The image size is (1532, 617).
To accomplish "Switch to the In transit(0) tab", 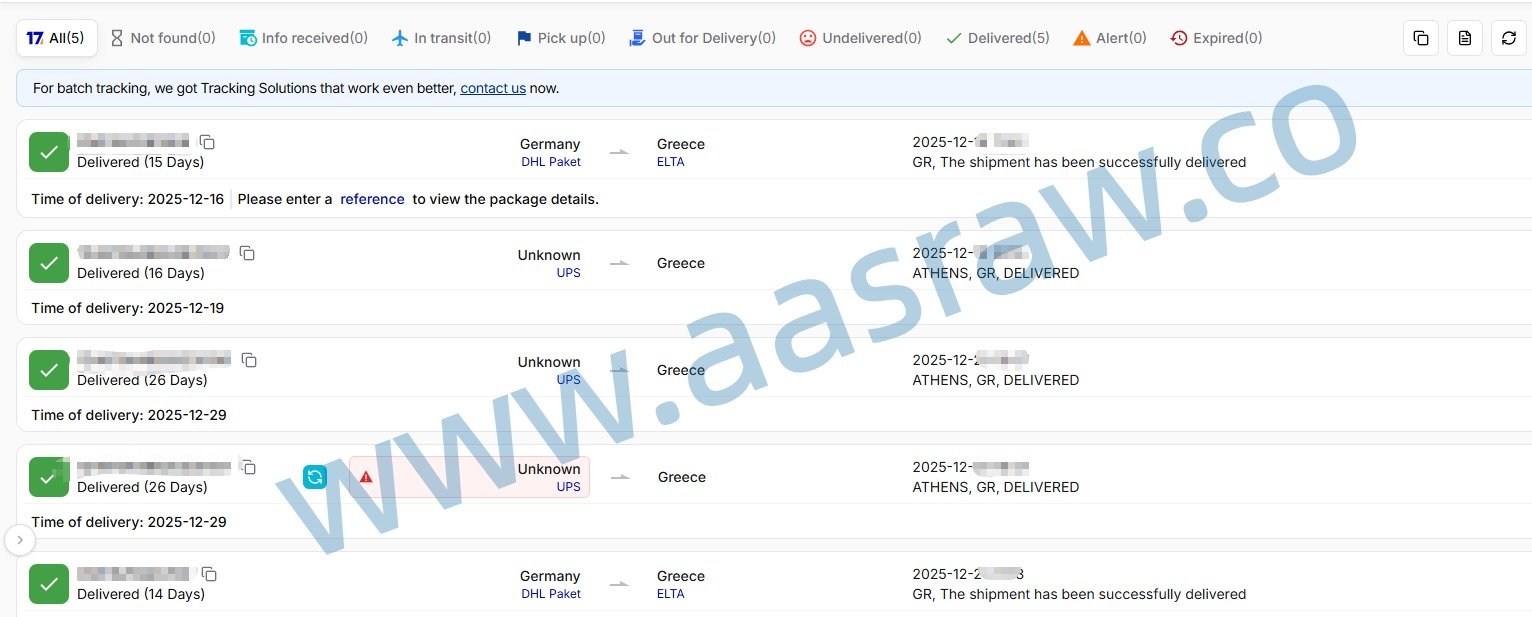I will [x=441, y=38].
